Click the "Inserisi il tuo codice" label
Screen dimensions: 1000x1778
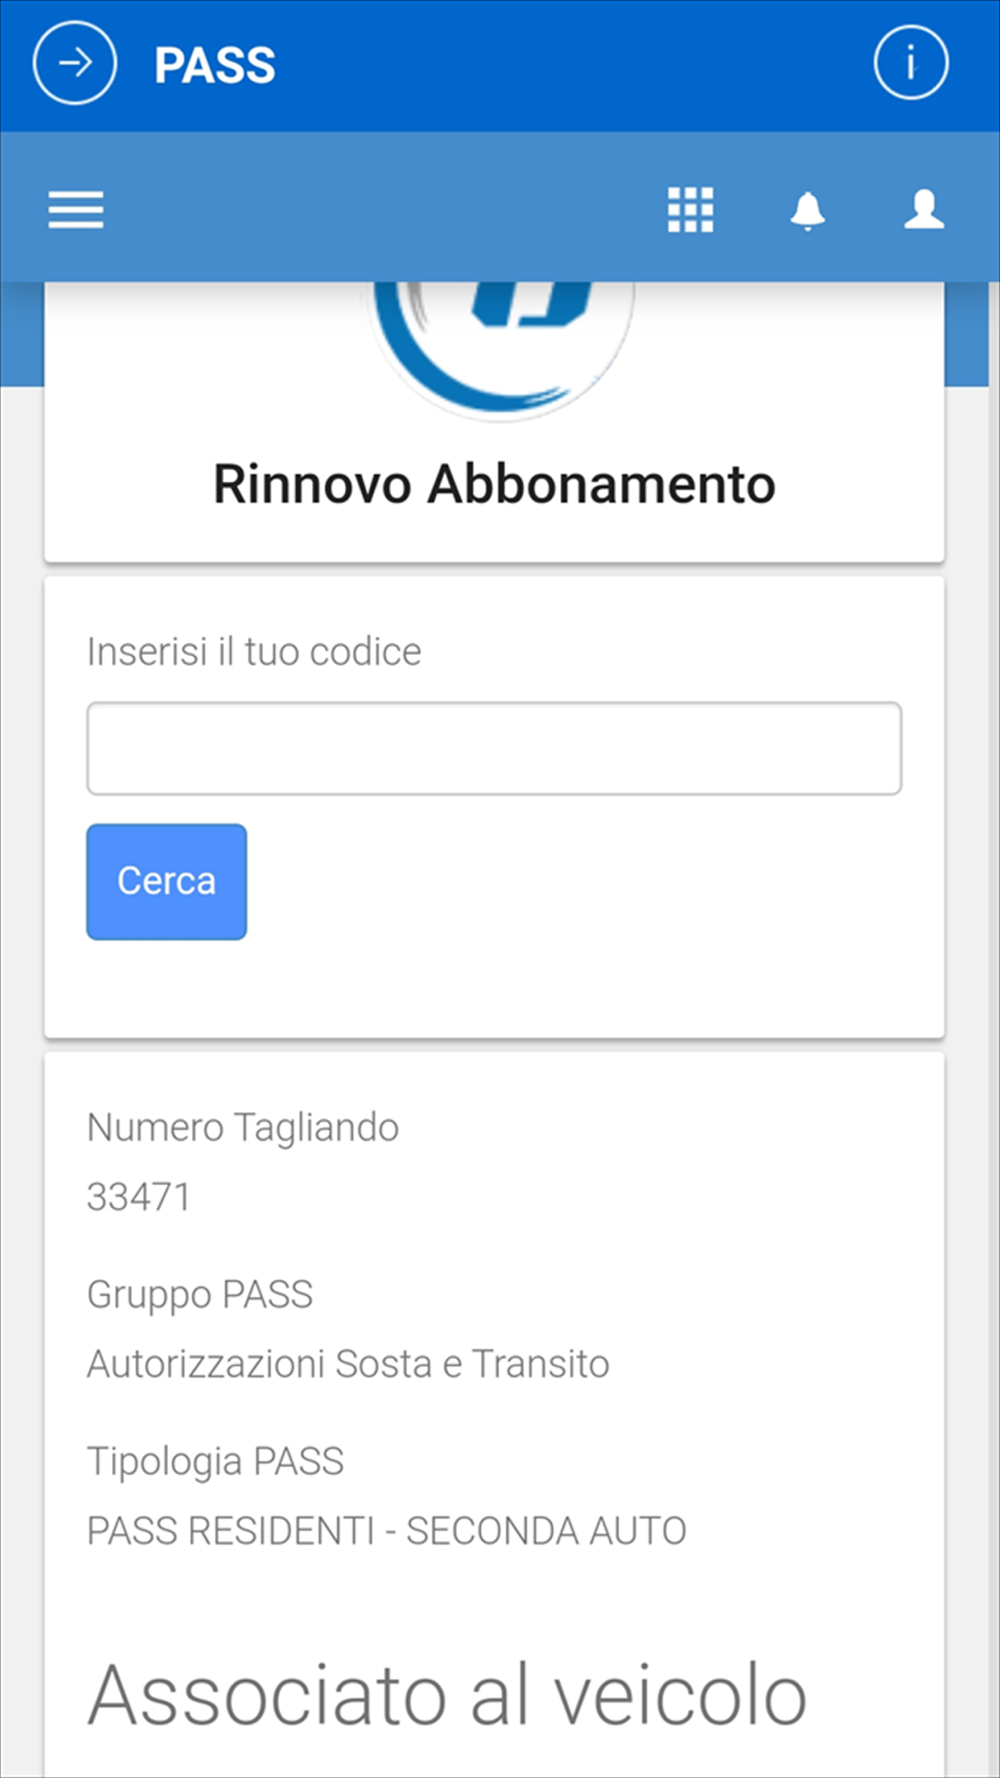point(254,652)
